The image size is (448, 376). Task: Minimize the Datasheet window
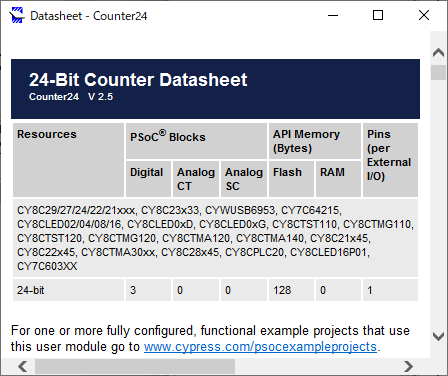pos(333,15)
